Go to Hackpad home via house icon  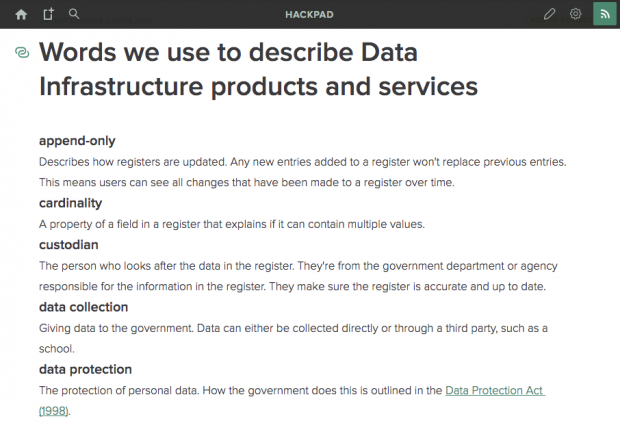[21, 15]
